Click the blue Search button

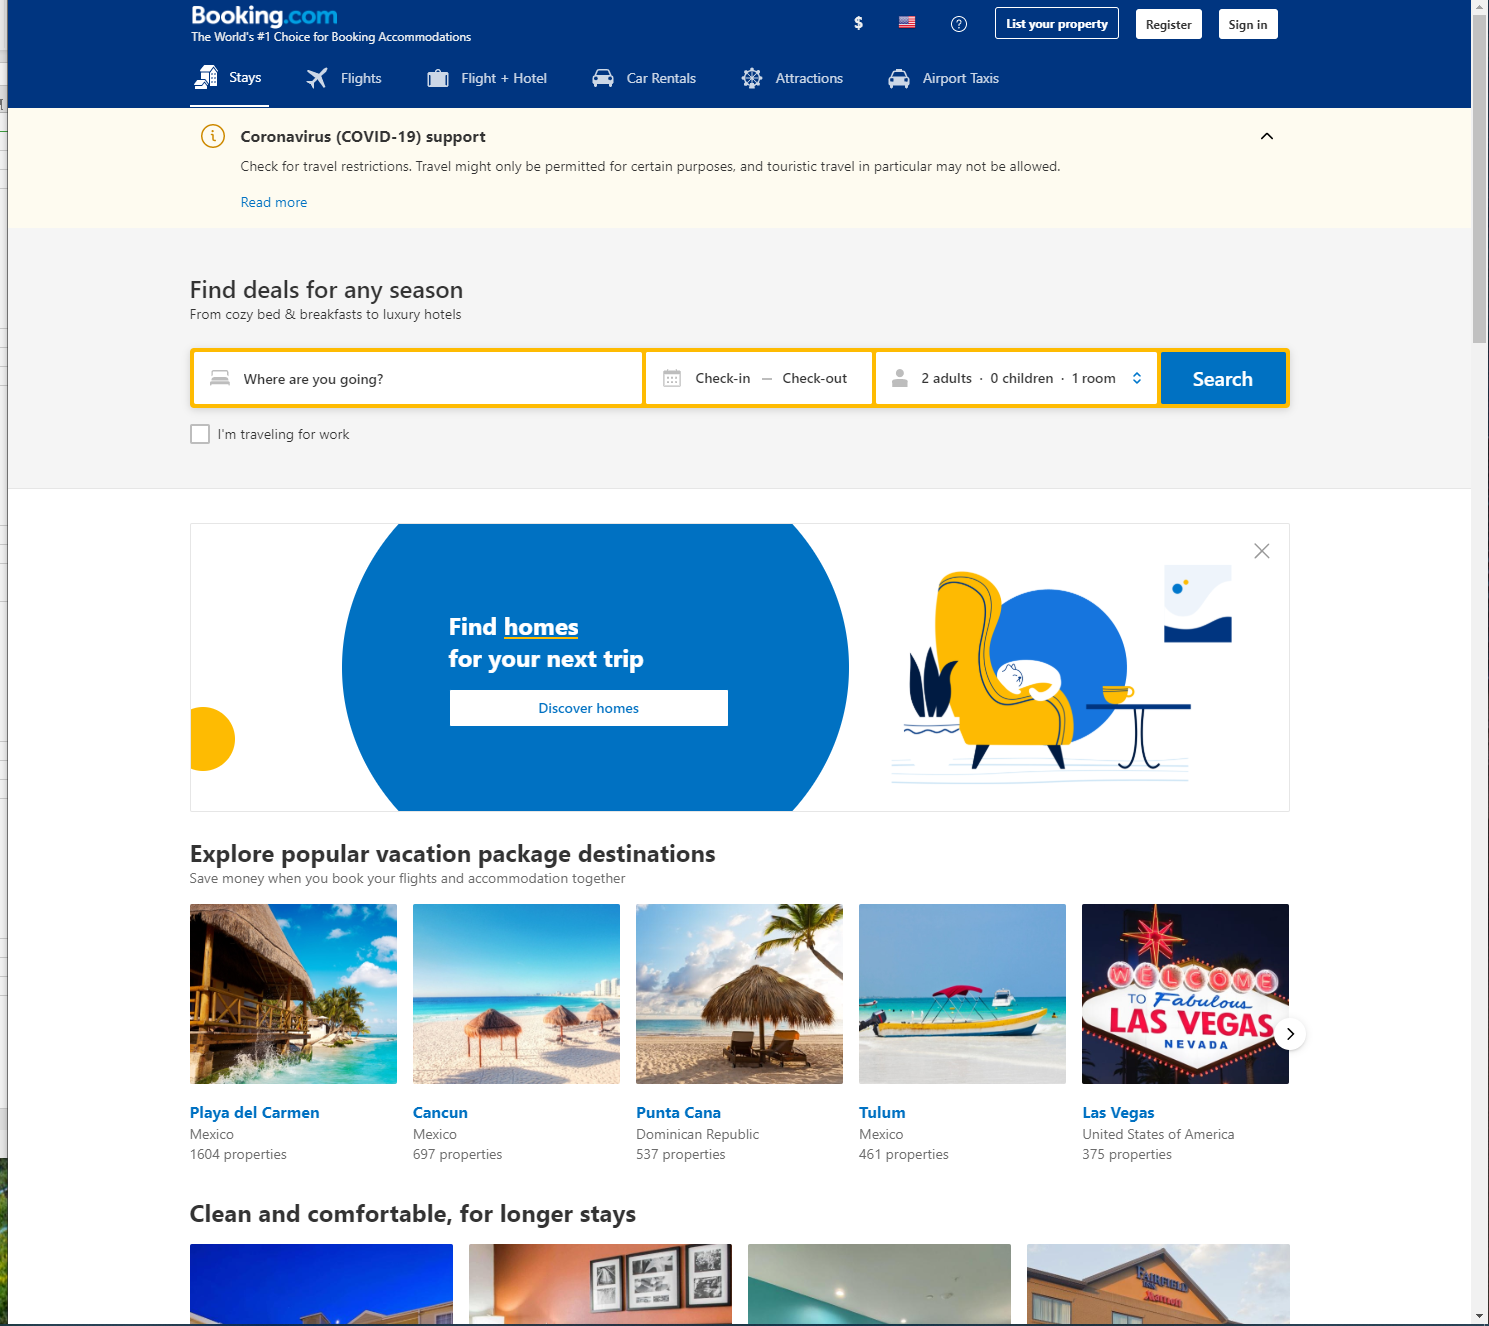pyautogui.click(x=1223, y=378)
